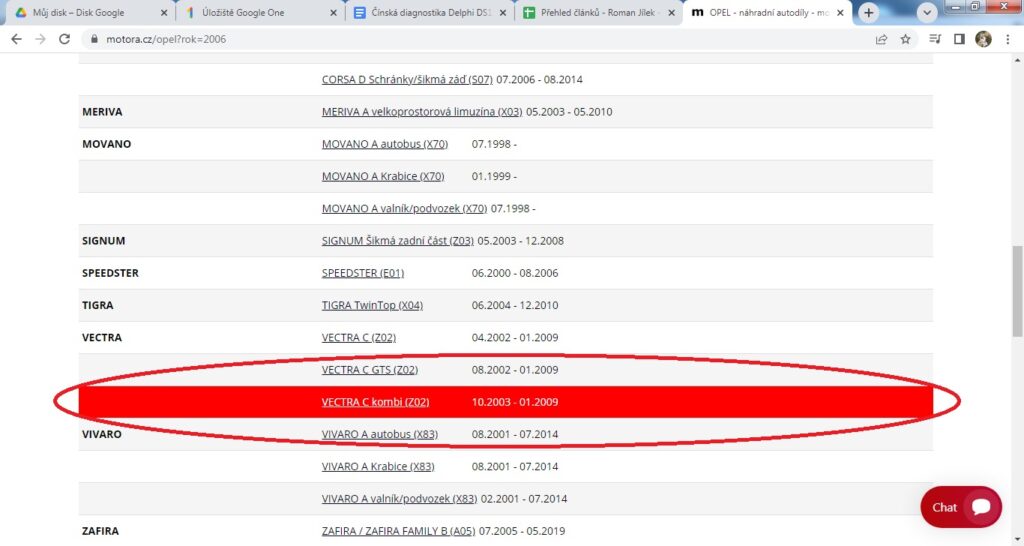Open the side panel icon
The height and width of the screenshot is (546, 1024).
959,39
